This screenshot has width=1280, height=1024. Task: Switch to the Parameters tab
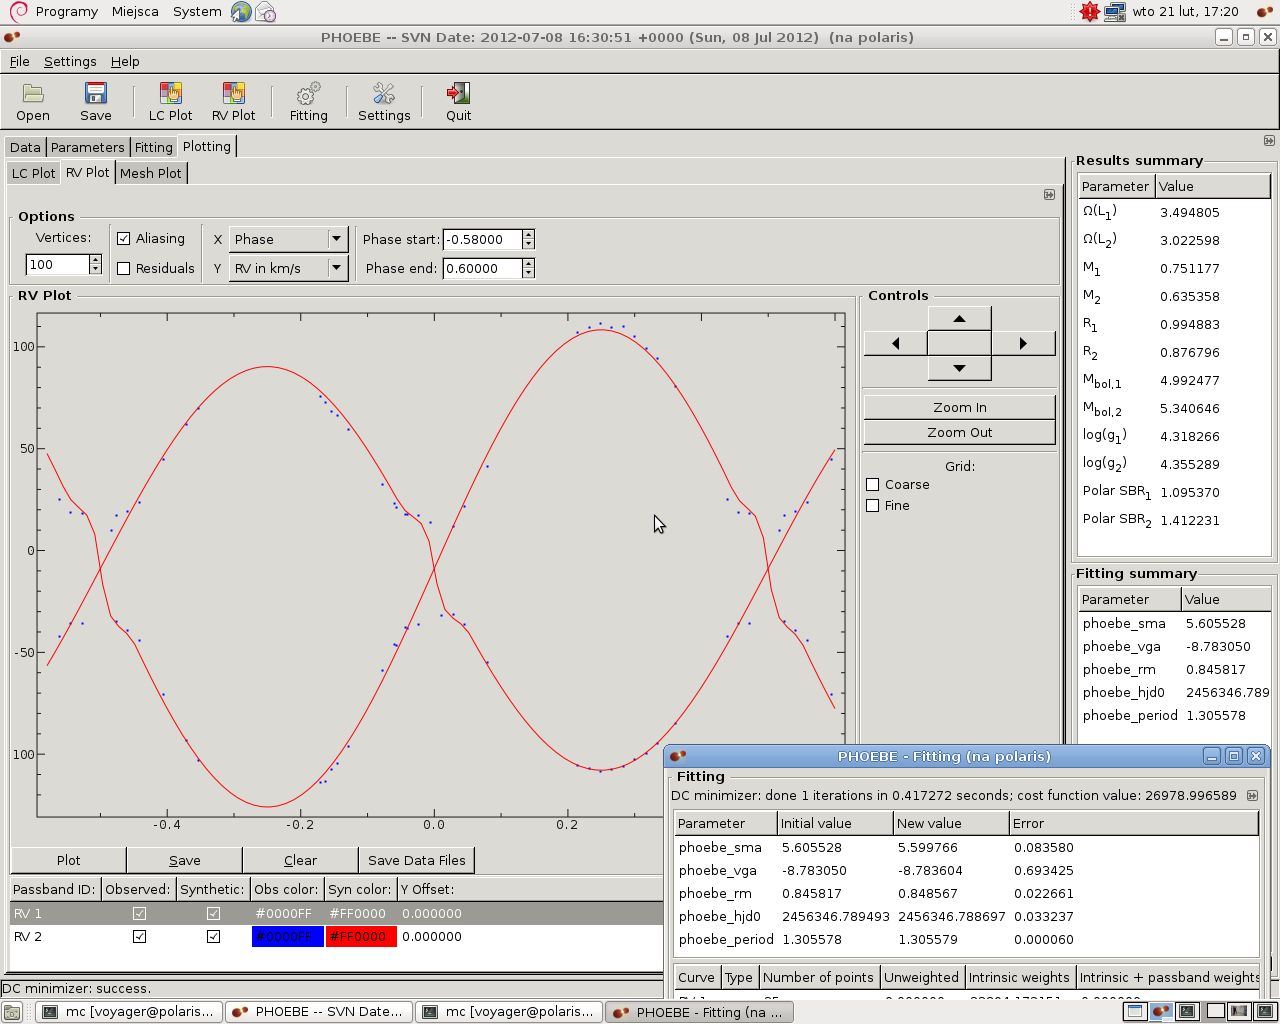[x=88, y=147]
